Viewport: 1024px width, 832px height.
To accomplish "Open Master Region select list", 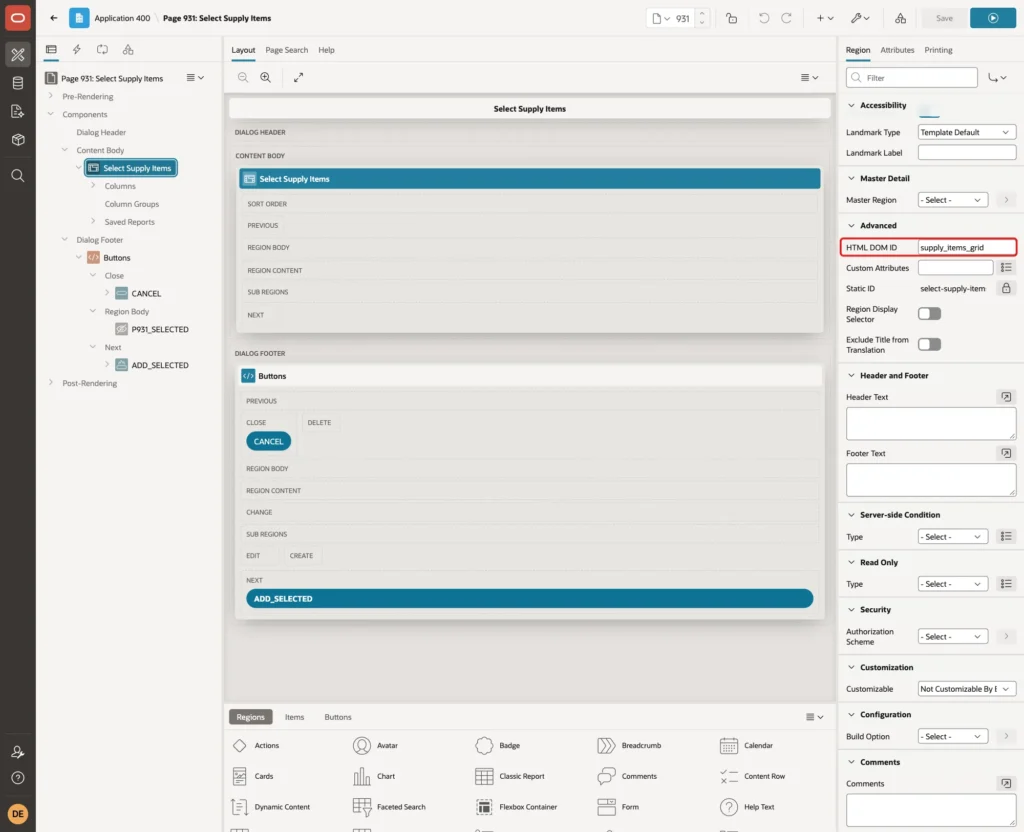I will point(953,200).
